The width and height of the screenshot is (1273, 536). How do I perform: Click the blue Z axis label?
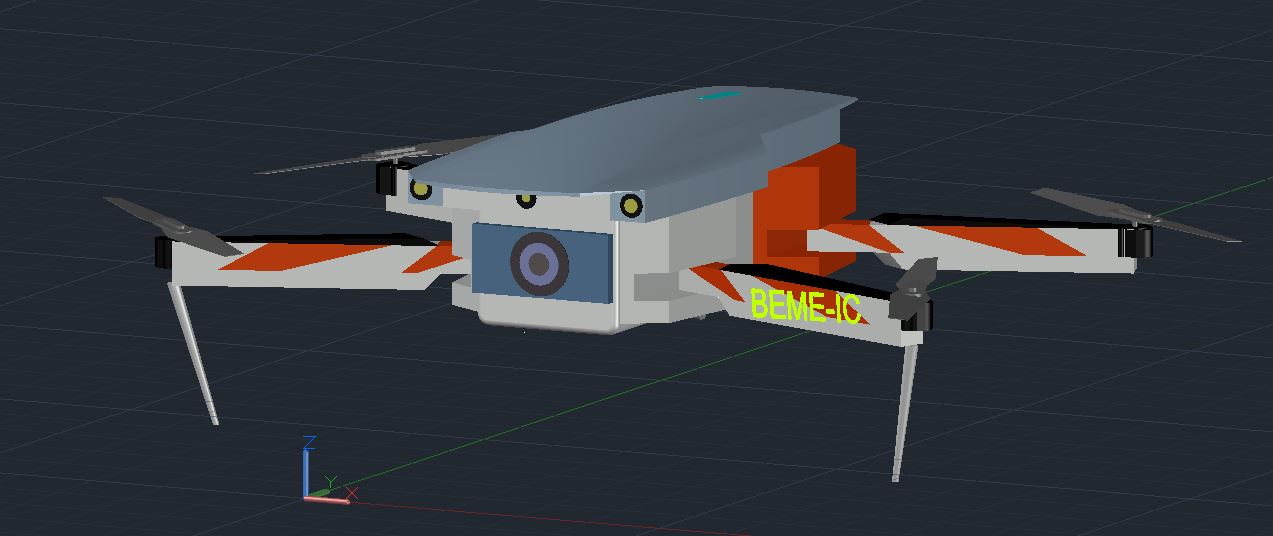[310, 443]
